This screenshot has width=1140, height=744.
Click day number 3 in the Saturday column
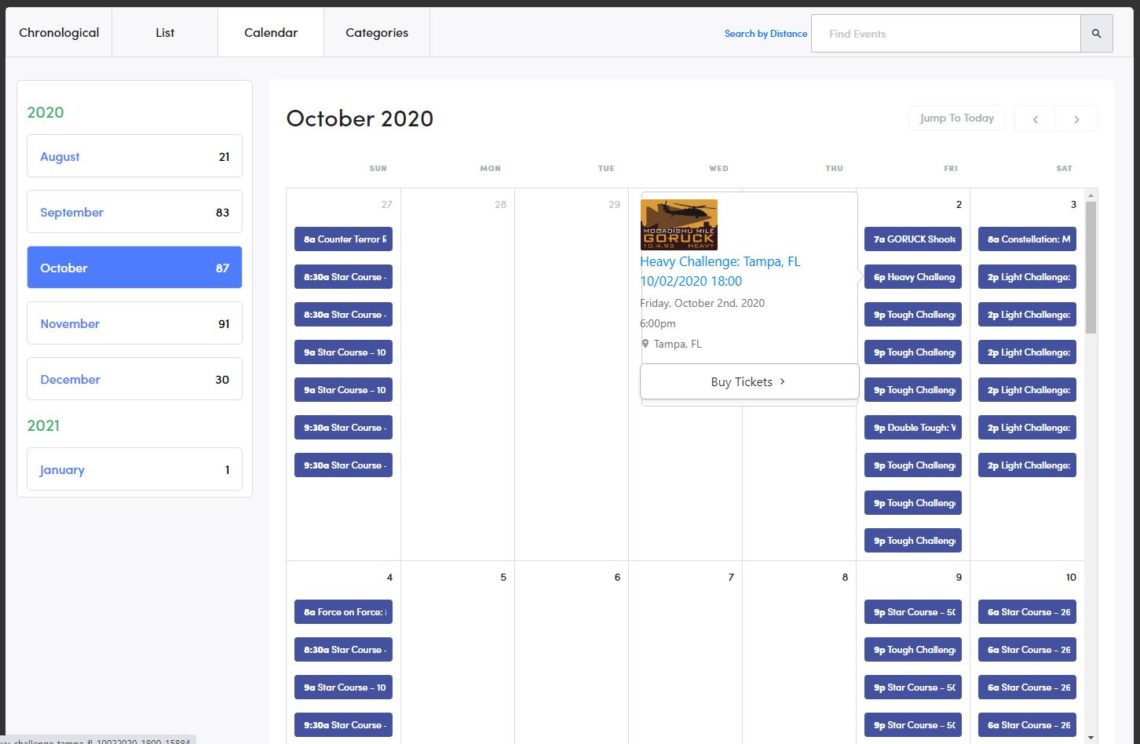pos(1073,204)
